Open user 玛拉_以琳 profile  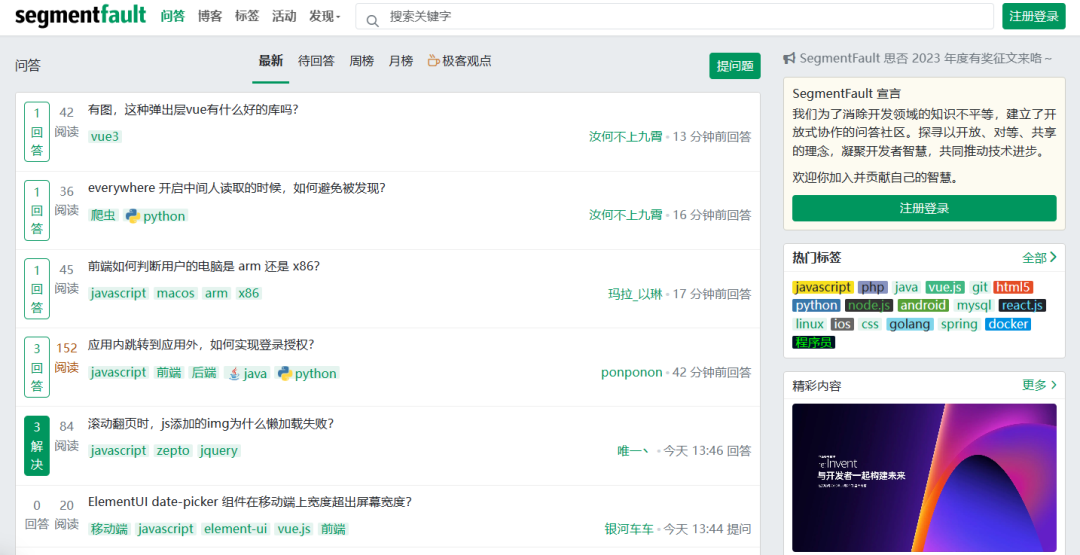635,294
